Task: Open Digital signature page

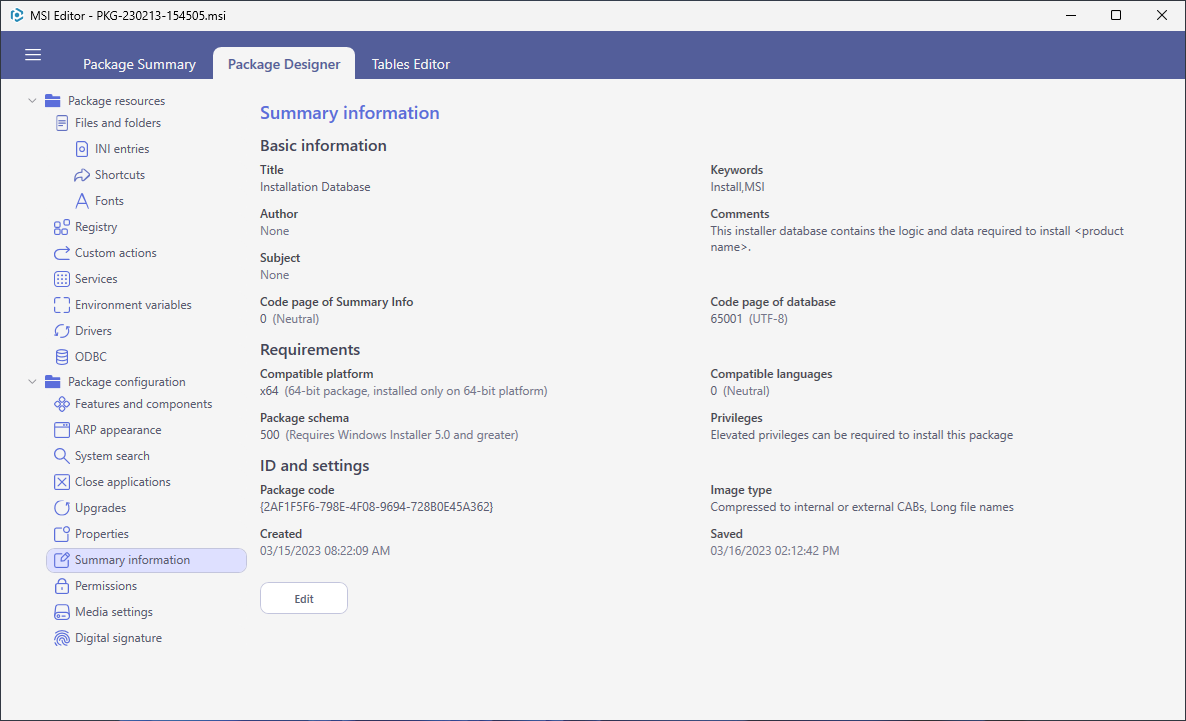Action: 118,638
